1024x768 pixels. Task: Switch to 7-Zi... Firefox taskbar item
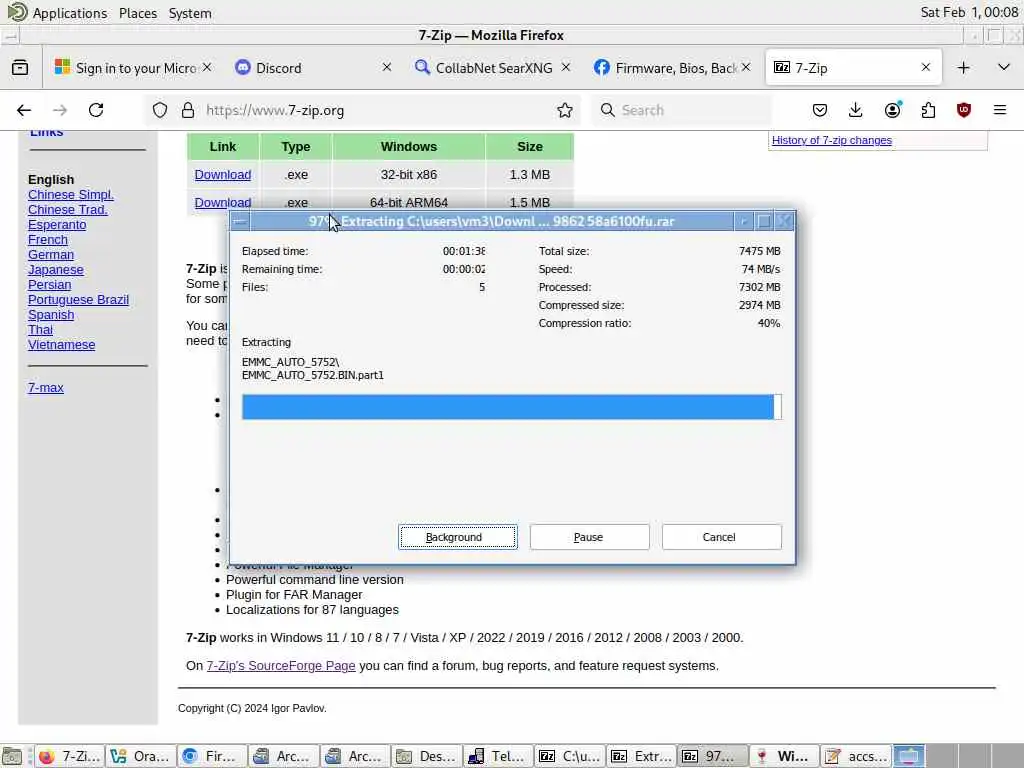[69, 756]
